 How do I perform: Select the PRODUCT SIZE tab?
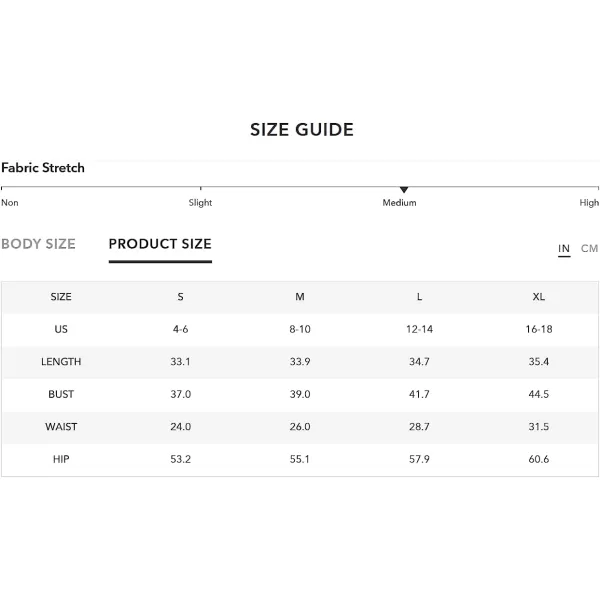tap(160, 244)
